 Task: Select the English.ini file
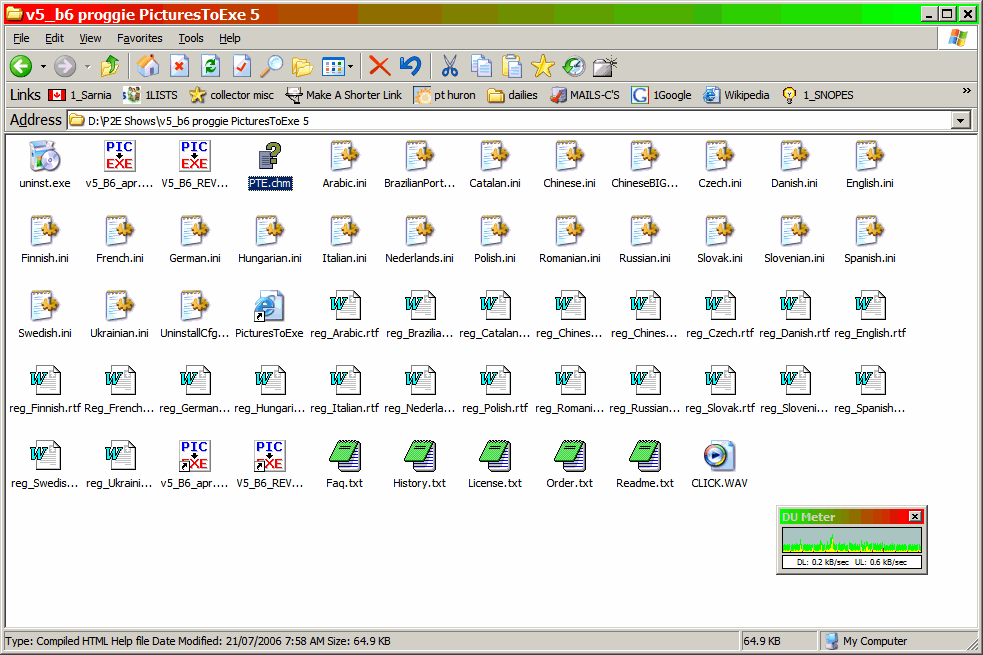point(870,165)
